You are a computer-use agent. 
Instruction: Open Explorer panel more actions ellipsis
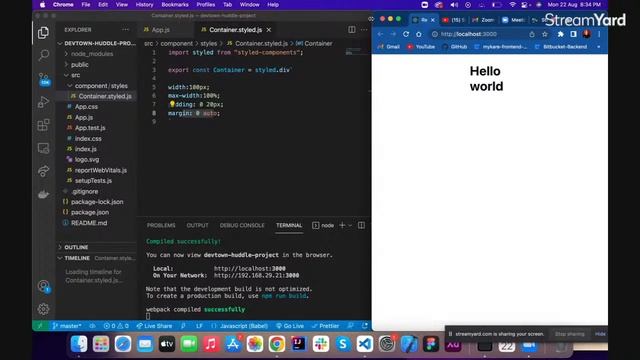pos(125,29)
